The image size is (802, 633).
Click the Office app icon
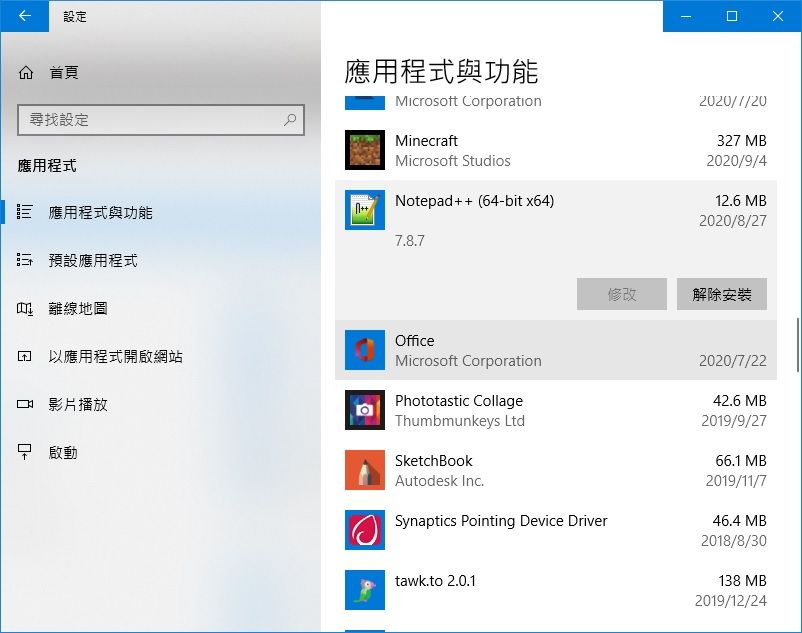click(x=365, y=350)
